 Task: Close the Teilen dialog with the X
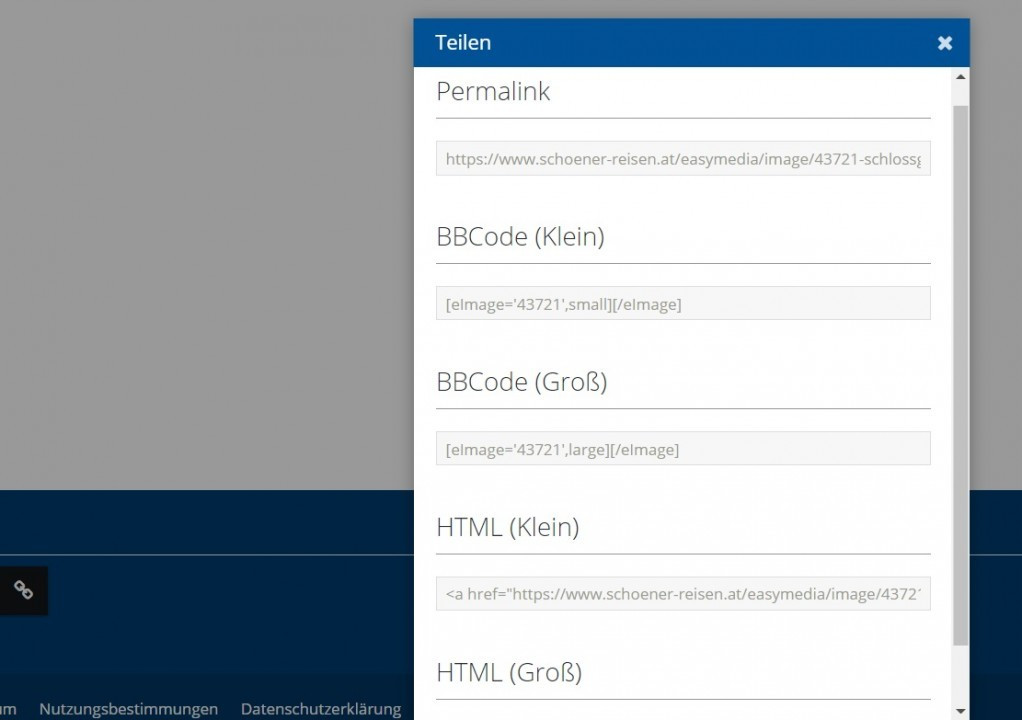[x=944, y=43]
